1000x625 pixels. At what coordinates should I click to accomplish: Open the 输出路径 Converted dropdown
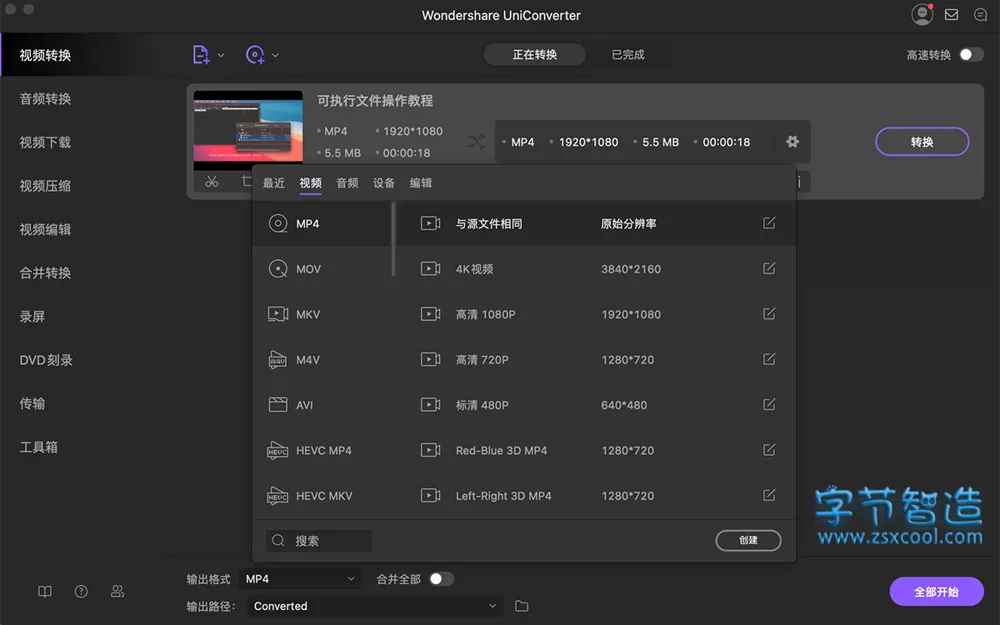click(x=374, y=606)
